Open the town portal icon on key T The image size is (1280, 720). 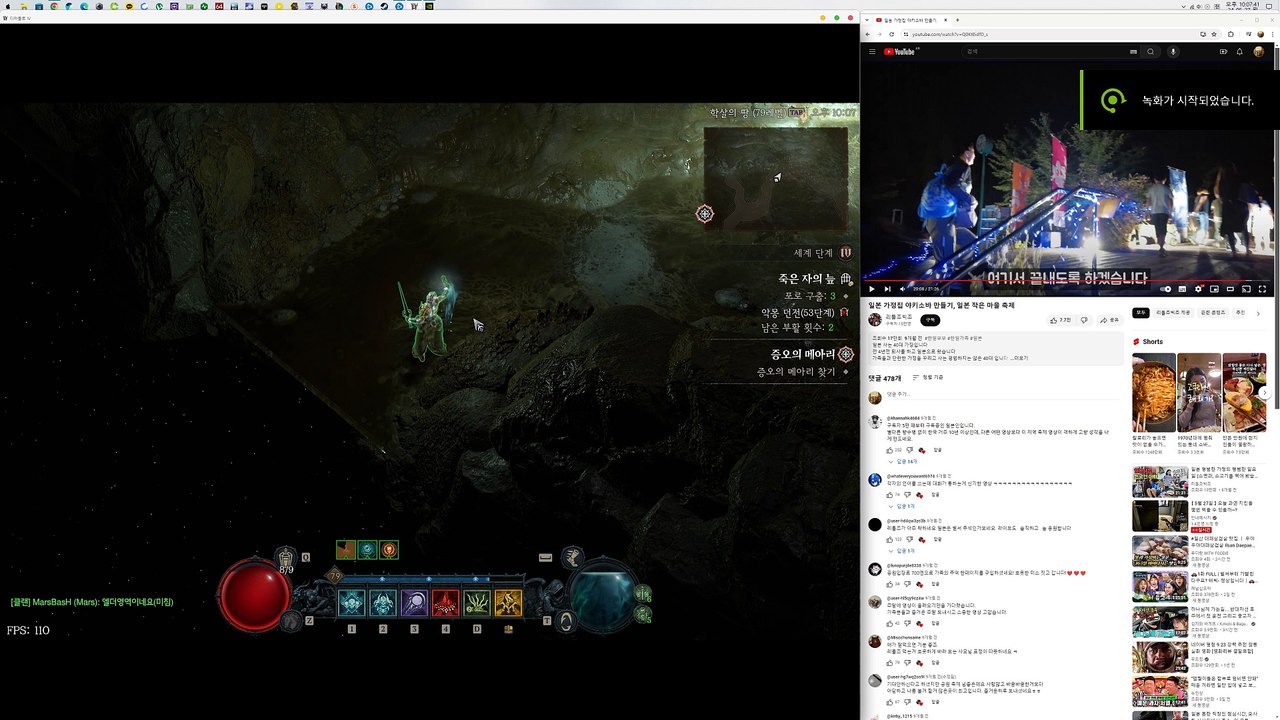[x=566, y=621]
